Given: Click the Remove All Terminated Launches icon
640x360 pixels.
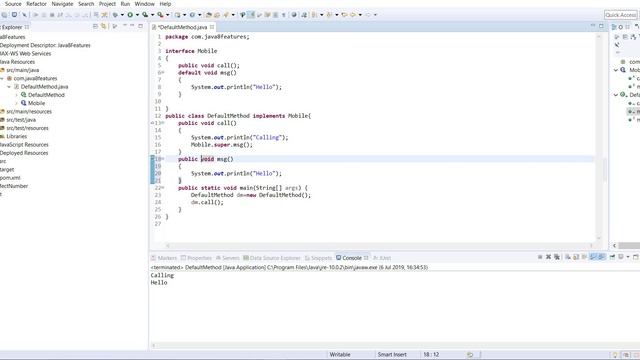Looking at the screenshot, I should (557, 257).
